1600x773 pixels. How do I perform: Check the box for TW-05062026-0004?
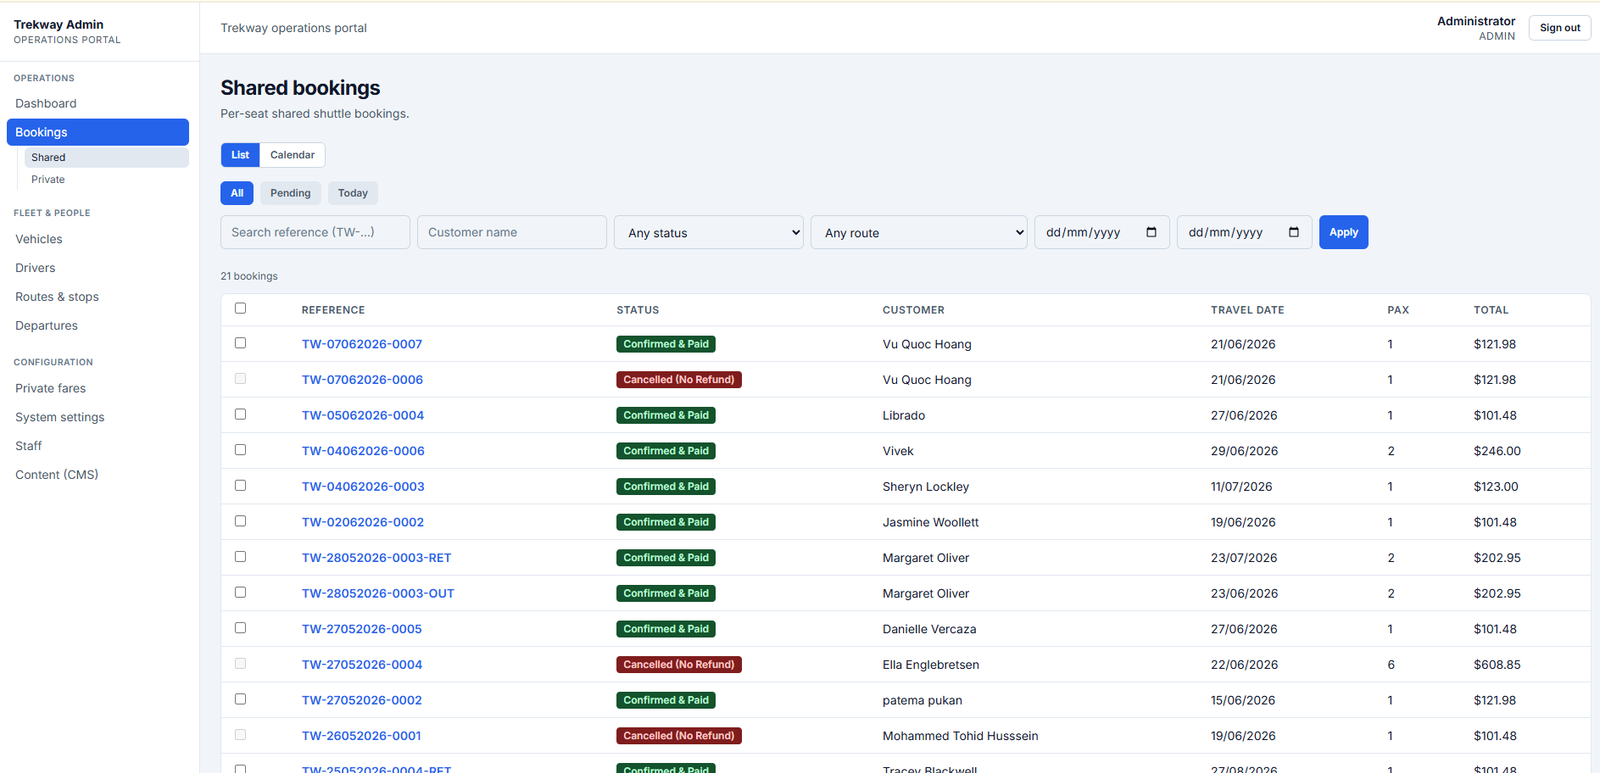pyautogui.click(x=240, y=414)
